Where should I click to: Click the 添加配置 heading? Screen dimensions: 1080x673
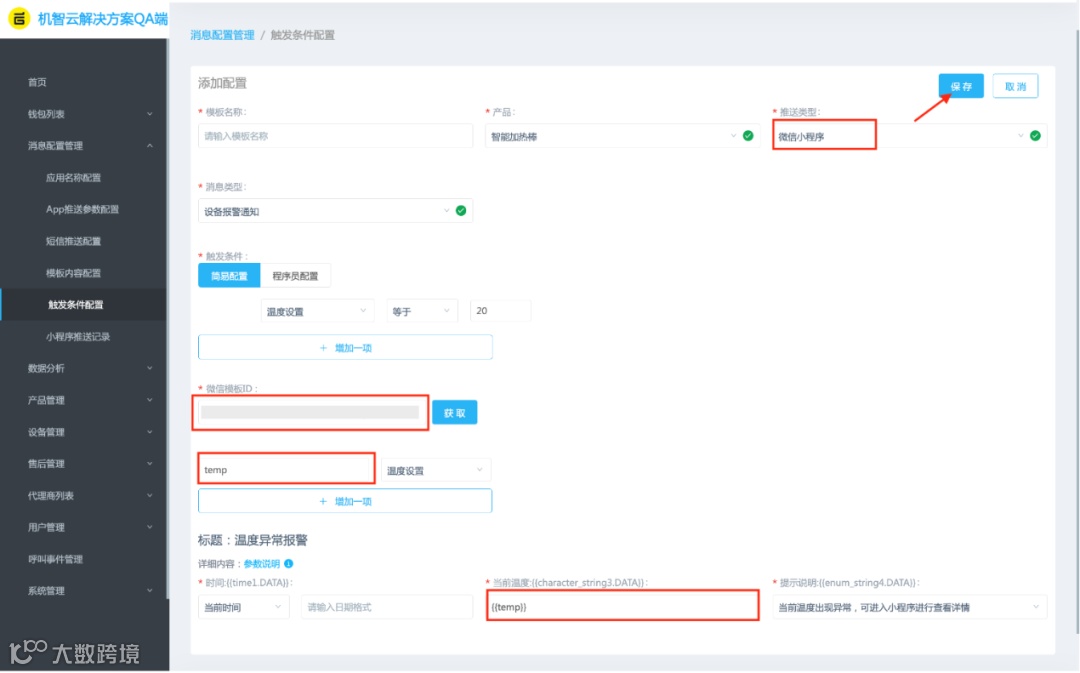222,83
